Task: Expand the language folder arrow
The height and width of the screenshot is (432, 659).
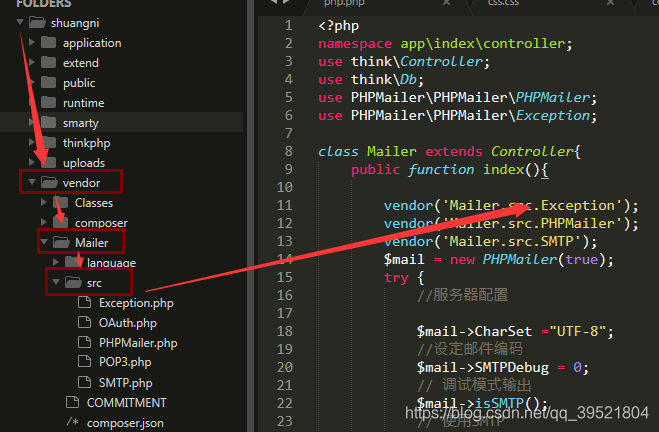Action: (x=56, y=262)
